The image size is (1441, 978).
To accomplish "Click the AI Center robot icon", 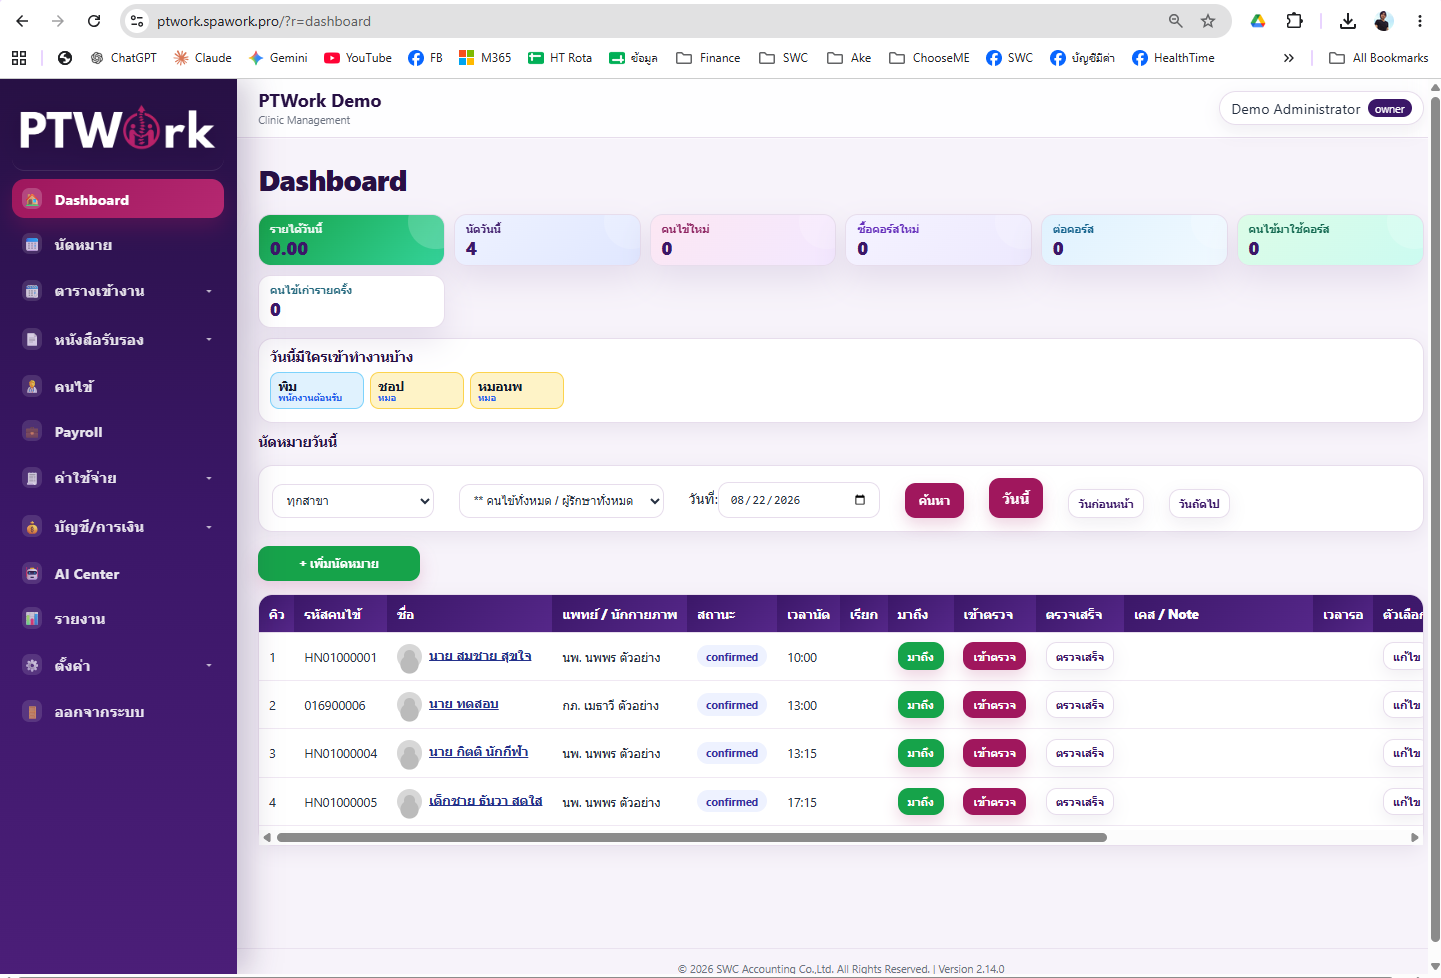I will [32, 573].
